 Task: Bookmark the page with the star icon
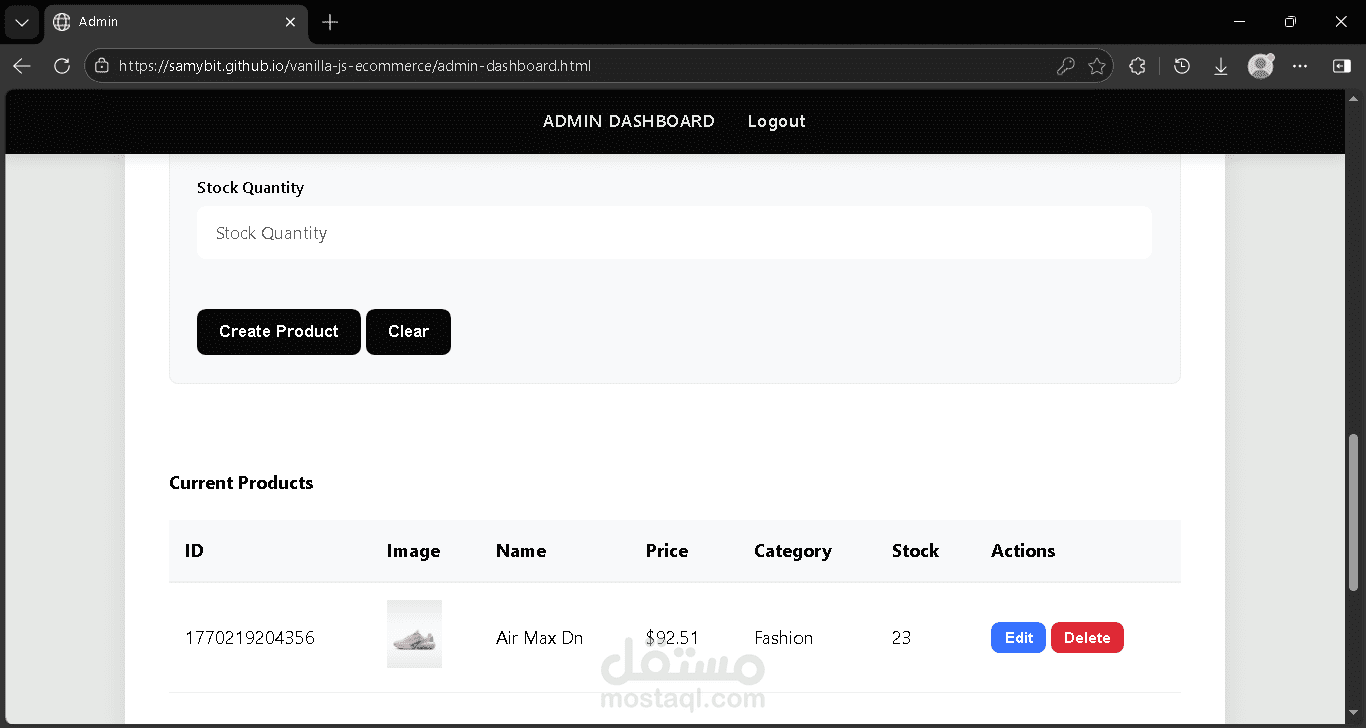point(1097,66)
